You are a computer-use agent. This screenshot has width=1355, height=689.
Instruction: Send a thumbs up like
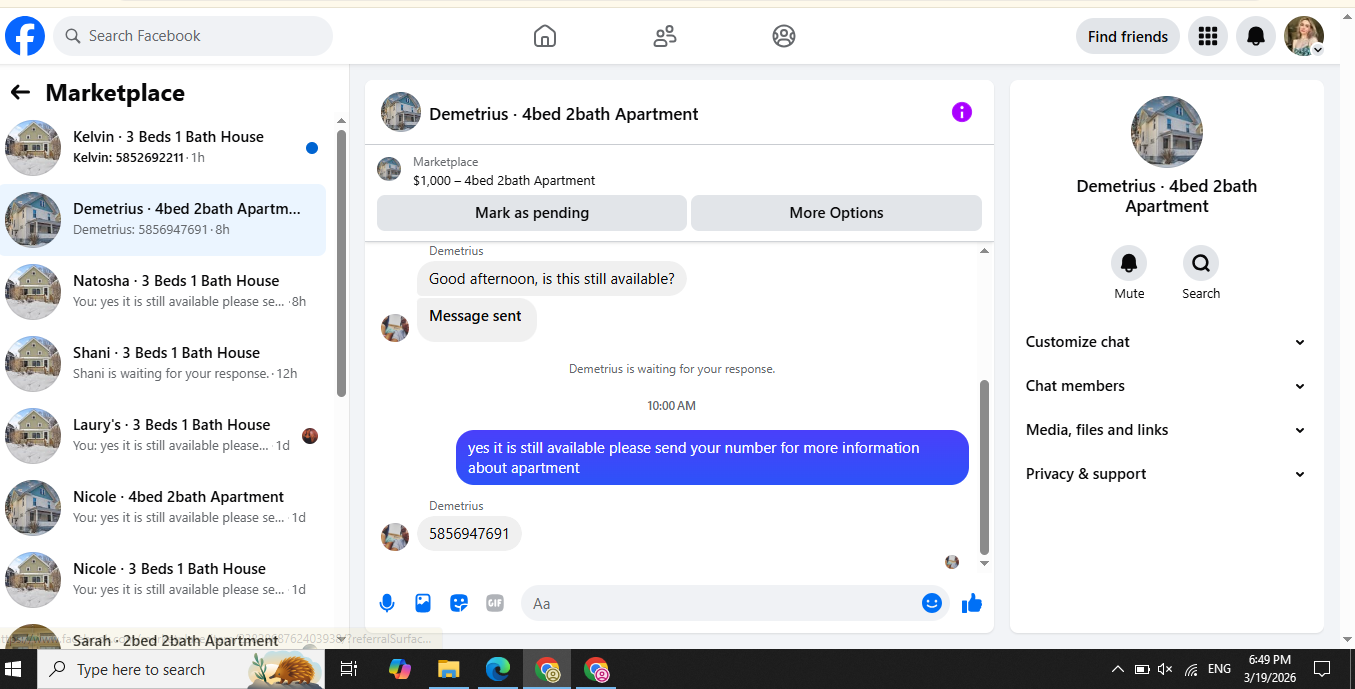972,603
